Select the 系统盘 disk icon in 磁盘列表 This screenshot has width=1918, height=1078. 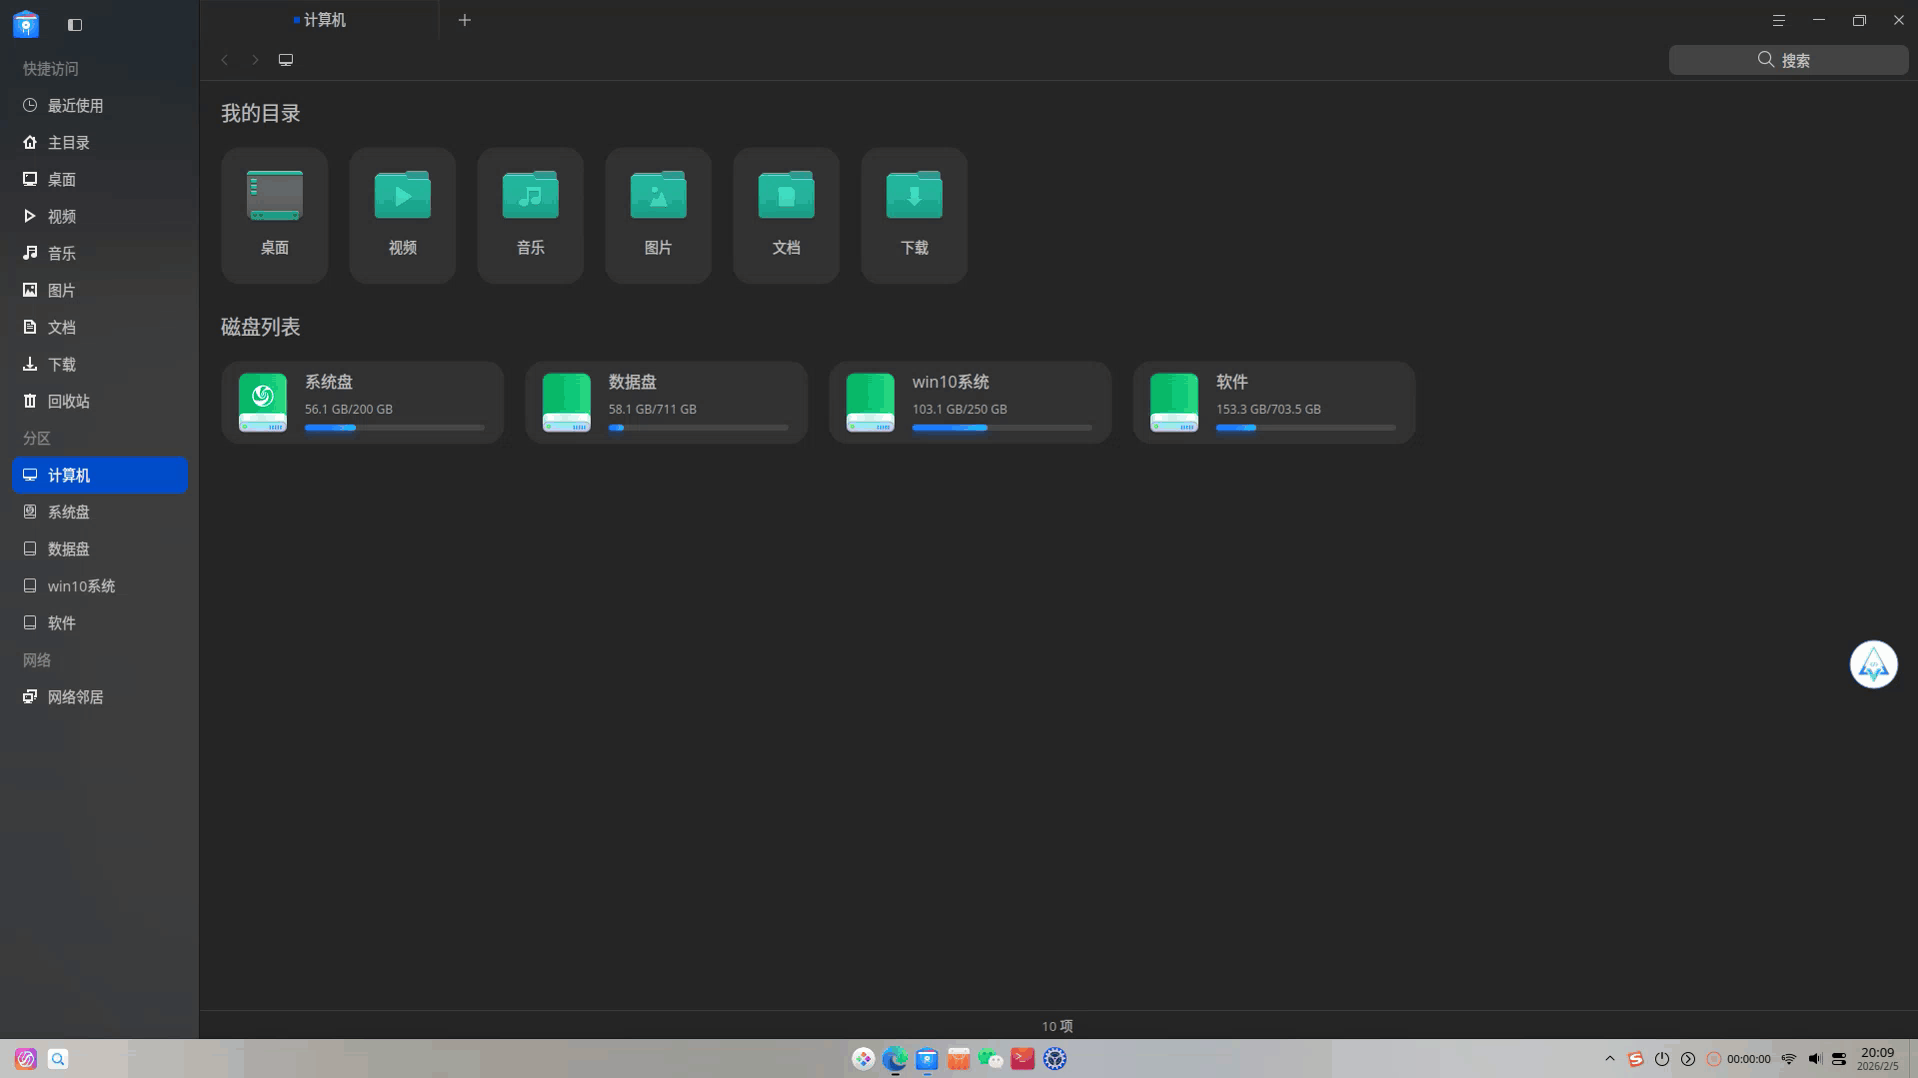pos(263,402)
